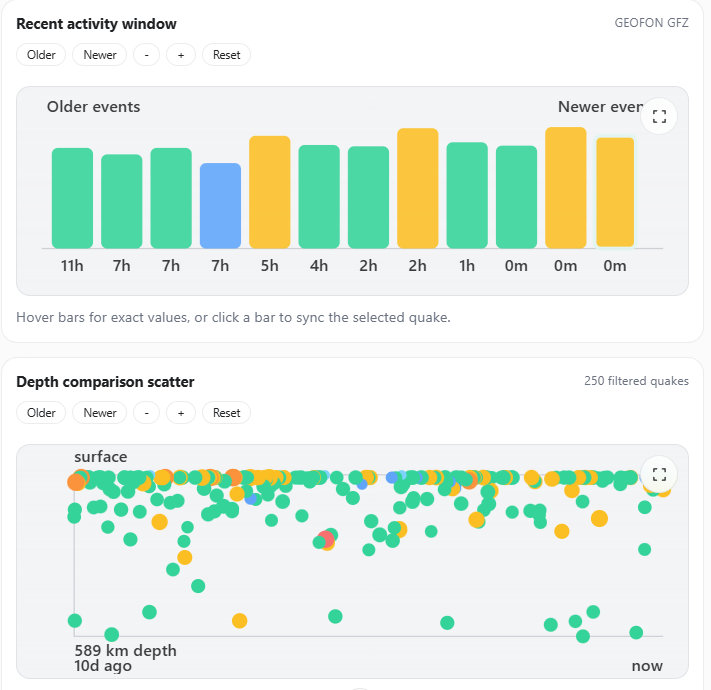Select the green 11h bar
The height and width of the screenshot is (690, 711).
tap(72, 198)
